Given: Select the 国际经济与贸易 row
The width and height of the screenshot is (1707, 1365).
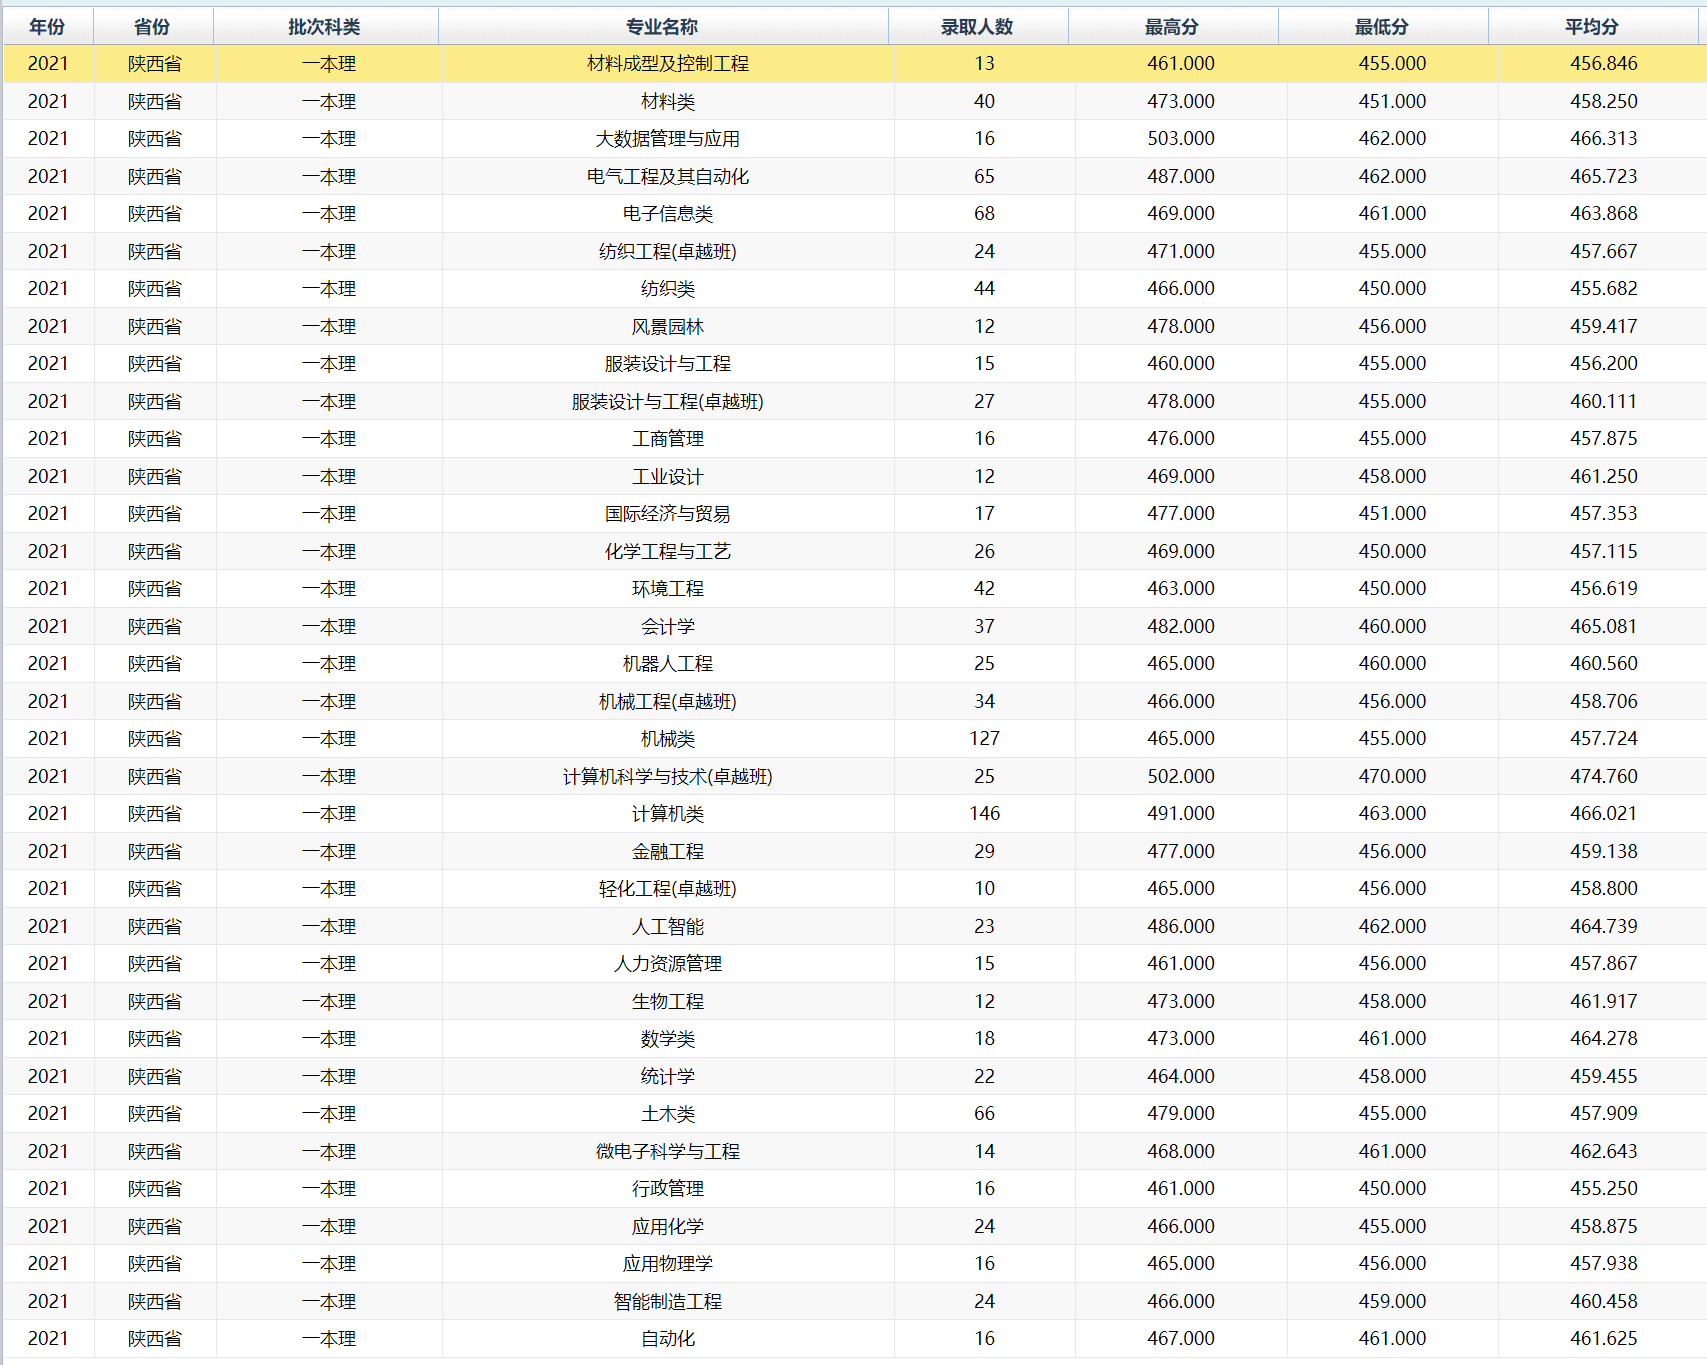Looking at the screenshot, I should click(667, 514).
